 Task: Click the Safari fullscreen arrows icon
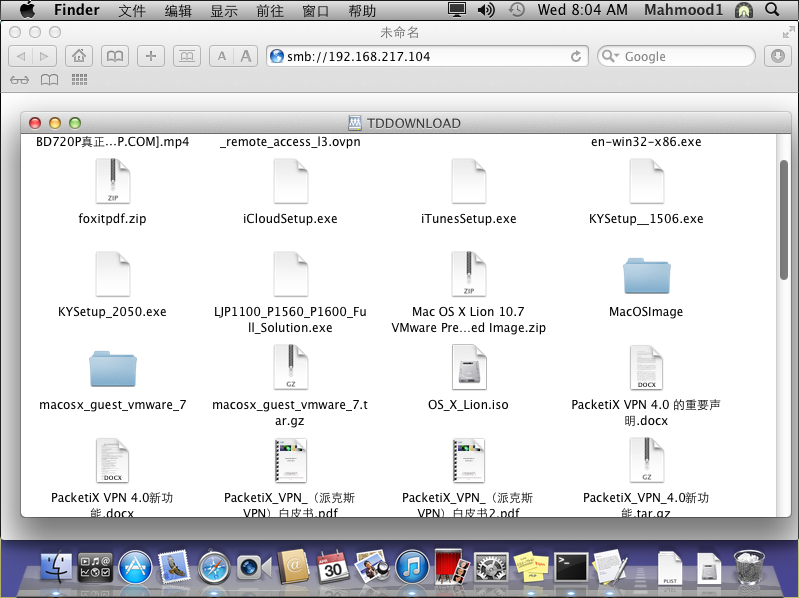pos(788,33)
